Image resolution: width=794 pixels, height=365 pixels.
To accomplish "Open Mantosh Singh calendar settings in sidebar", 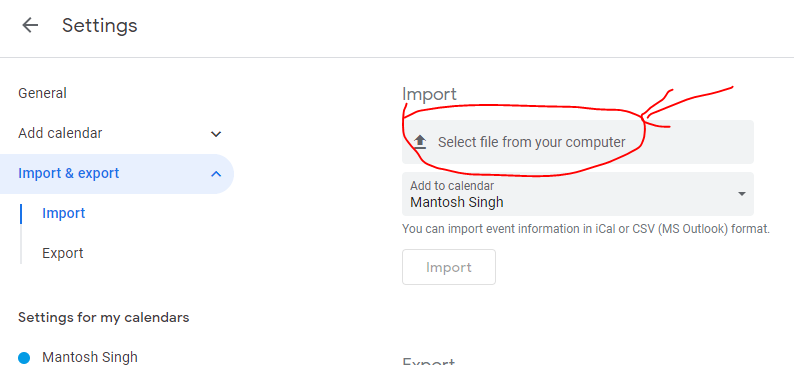I will (90, 357).
